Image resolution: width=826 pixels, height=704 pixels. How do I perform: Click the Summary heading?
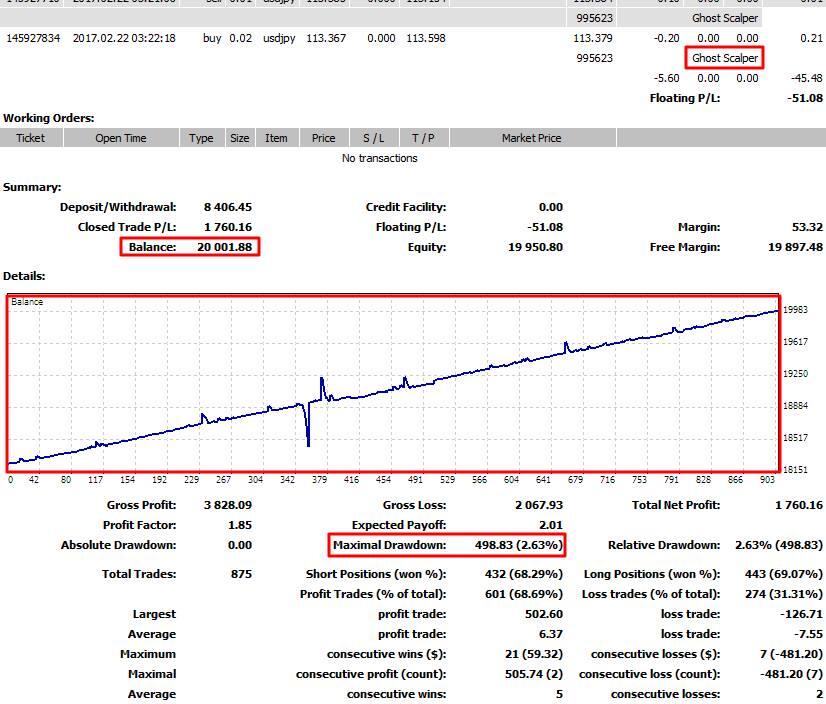32,188
